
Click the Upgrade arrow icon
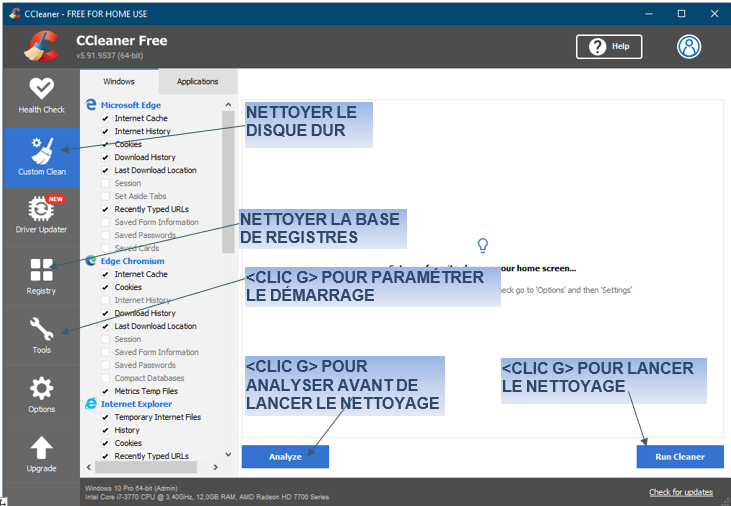click(41, 447)
